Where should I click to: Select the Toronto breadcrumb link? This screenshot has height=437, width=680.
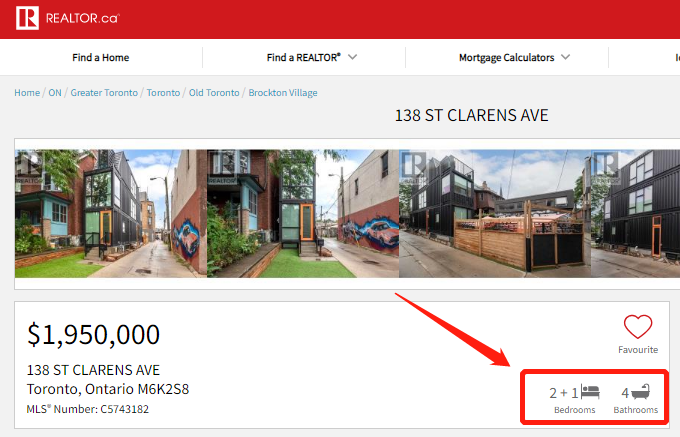[x=163, y=93]
